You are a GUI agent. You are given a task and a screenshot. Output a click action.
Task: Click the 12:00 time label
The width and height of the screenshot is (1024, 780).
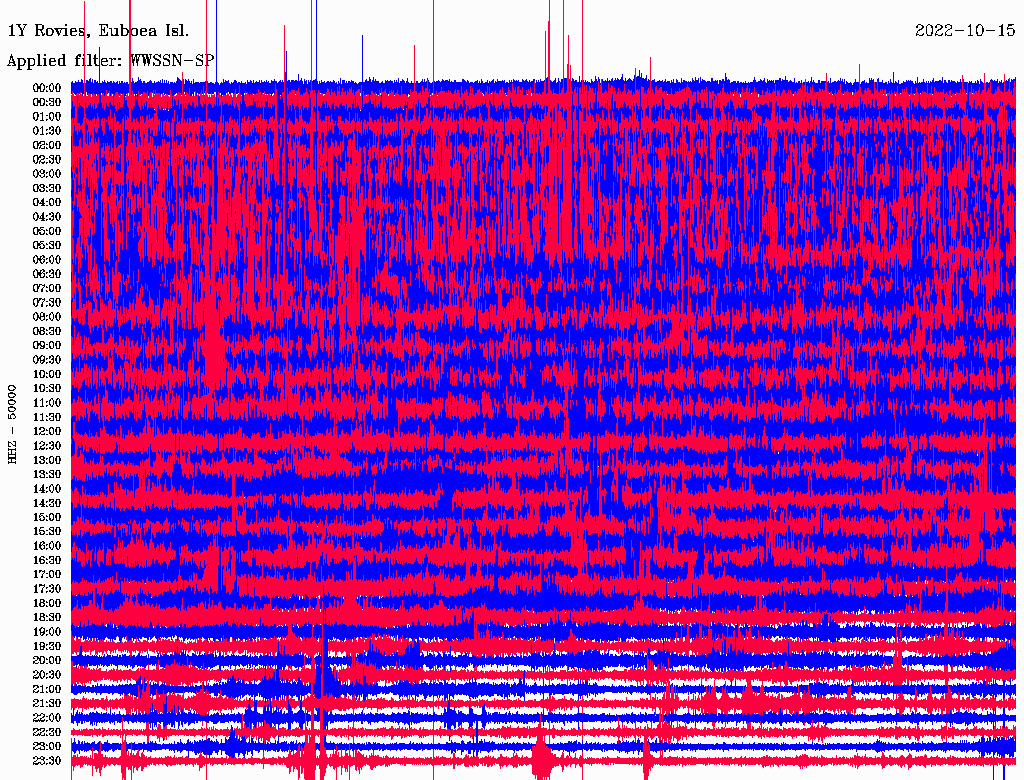[47, 431]
